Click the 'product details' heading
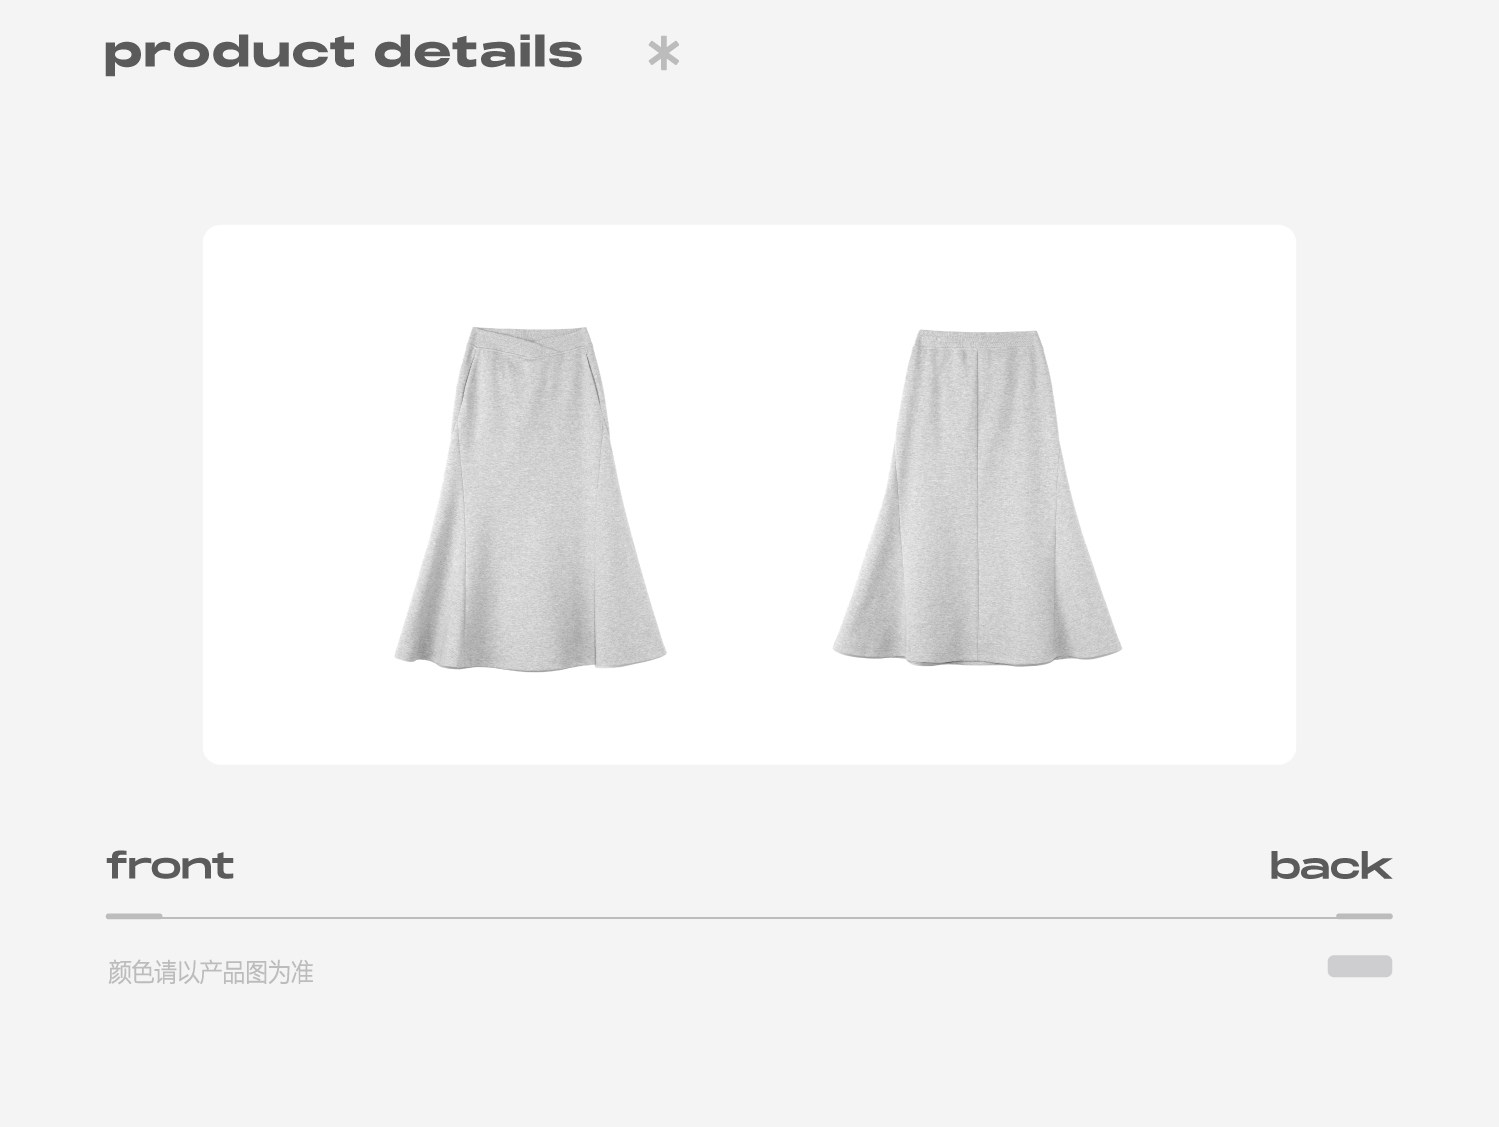The width and height of the screenshot is (1499, 1127). pos(343,54)
